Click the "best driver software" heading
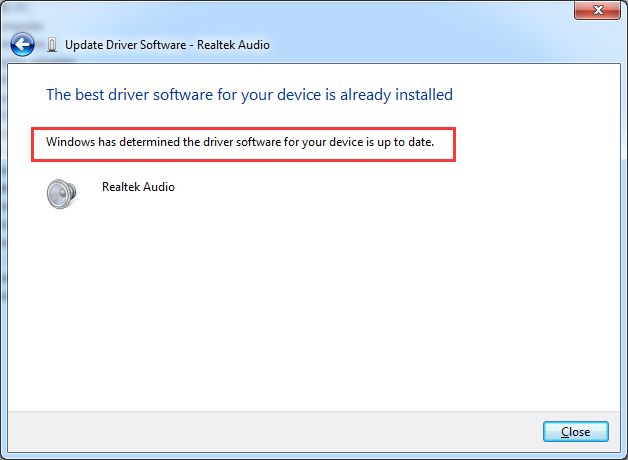The width and height of the screenshot is (628, 460). pyautogui.click(x=160, y=95)
